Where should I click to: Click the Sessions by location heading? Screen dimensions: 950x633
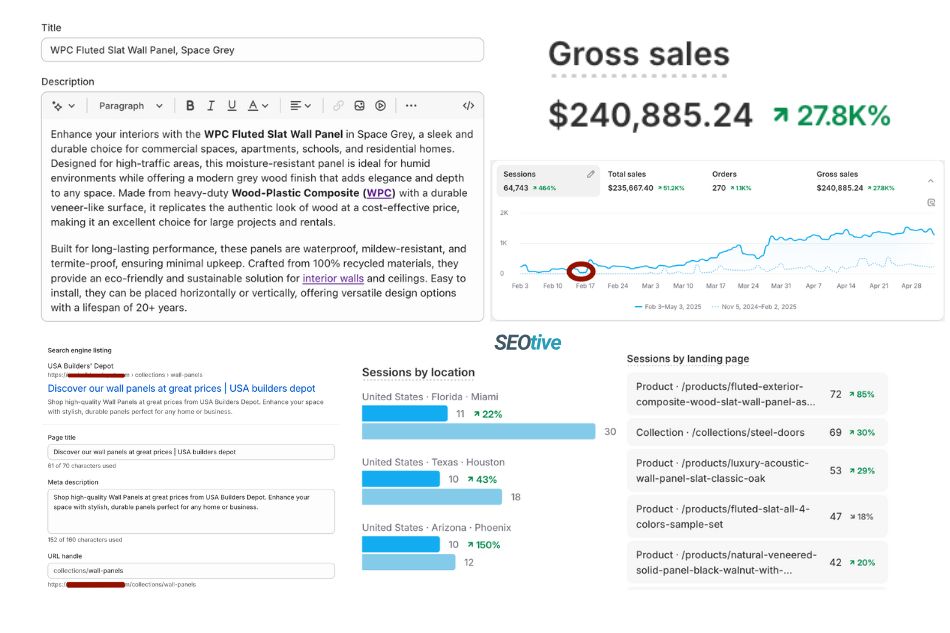pyautogui.click(x=419, y=373)
